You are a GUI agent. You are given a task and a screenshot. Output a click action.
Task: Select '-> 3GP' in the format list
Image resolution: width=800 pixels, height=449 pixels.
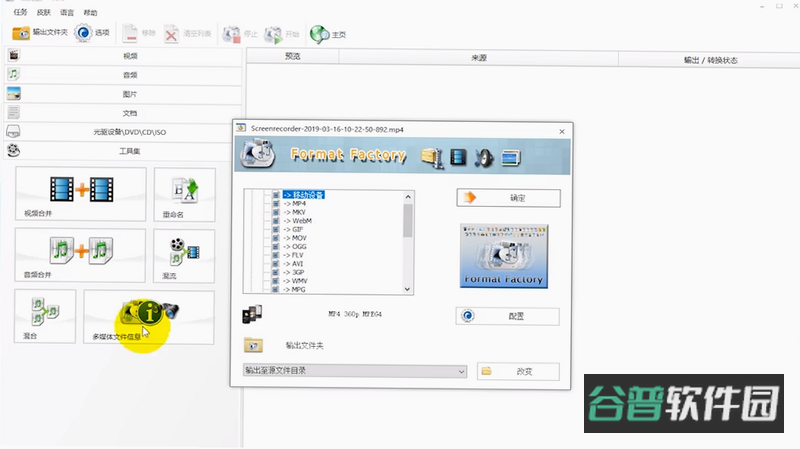[293, 272]
